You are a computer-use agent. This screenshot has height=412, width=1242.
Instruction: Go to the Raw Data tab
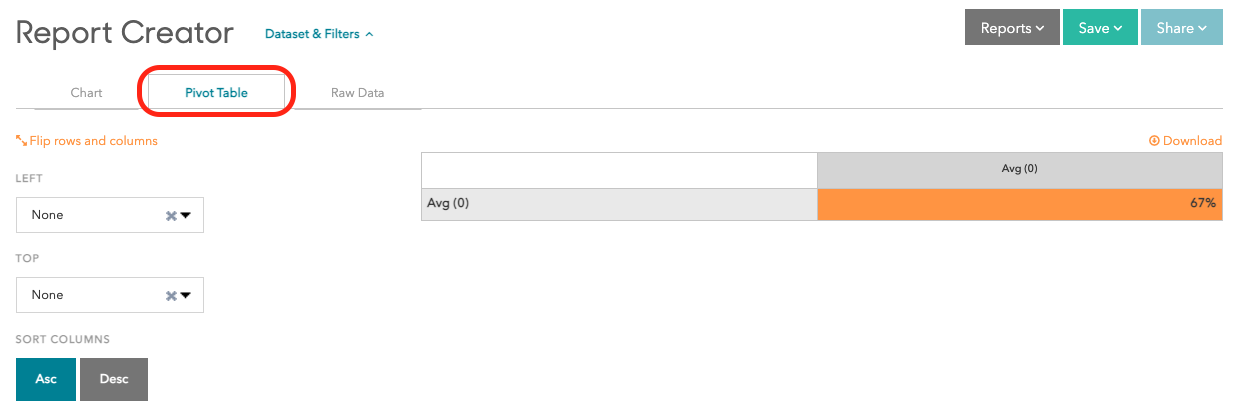coord(357,93)
